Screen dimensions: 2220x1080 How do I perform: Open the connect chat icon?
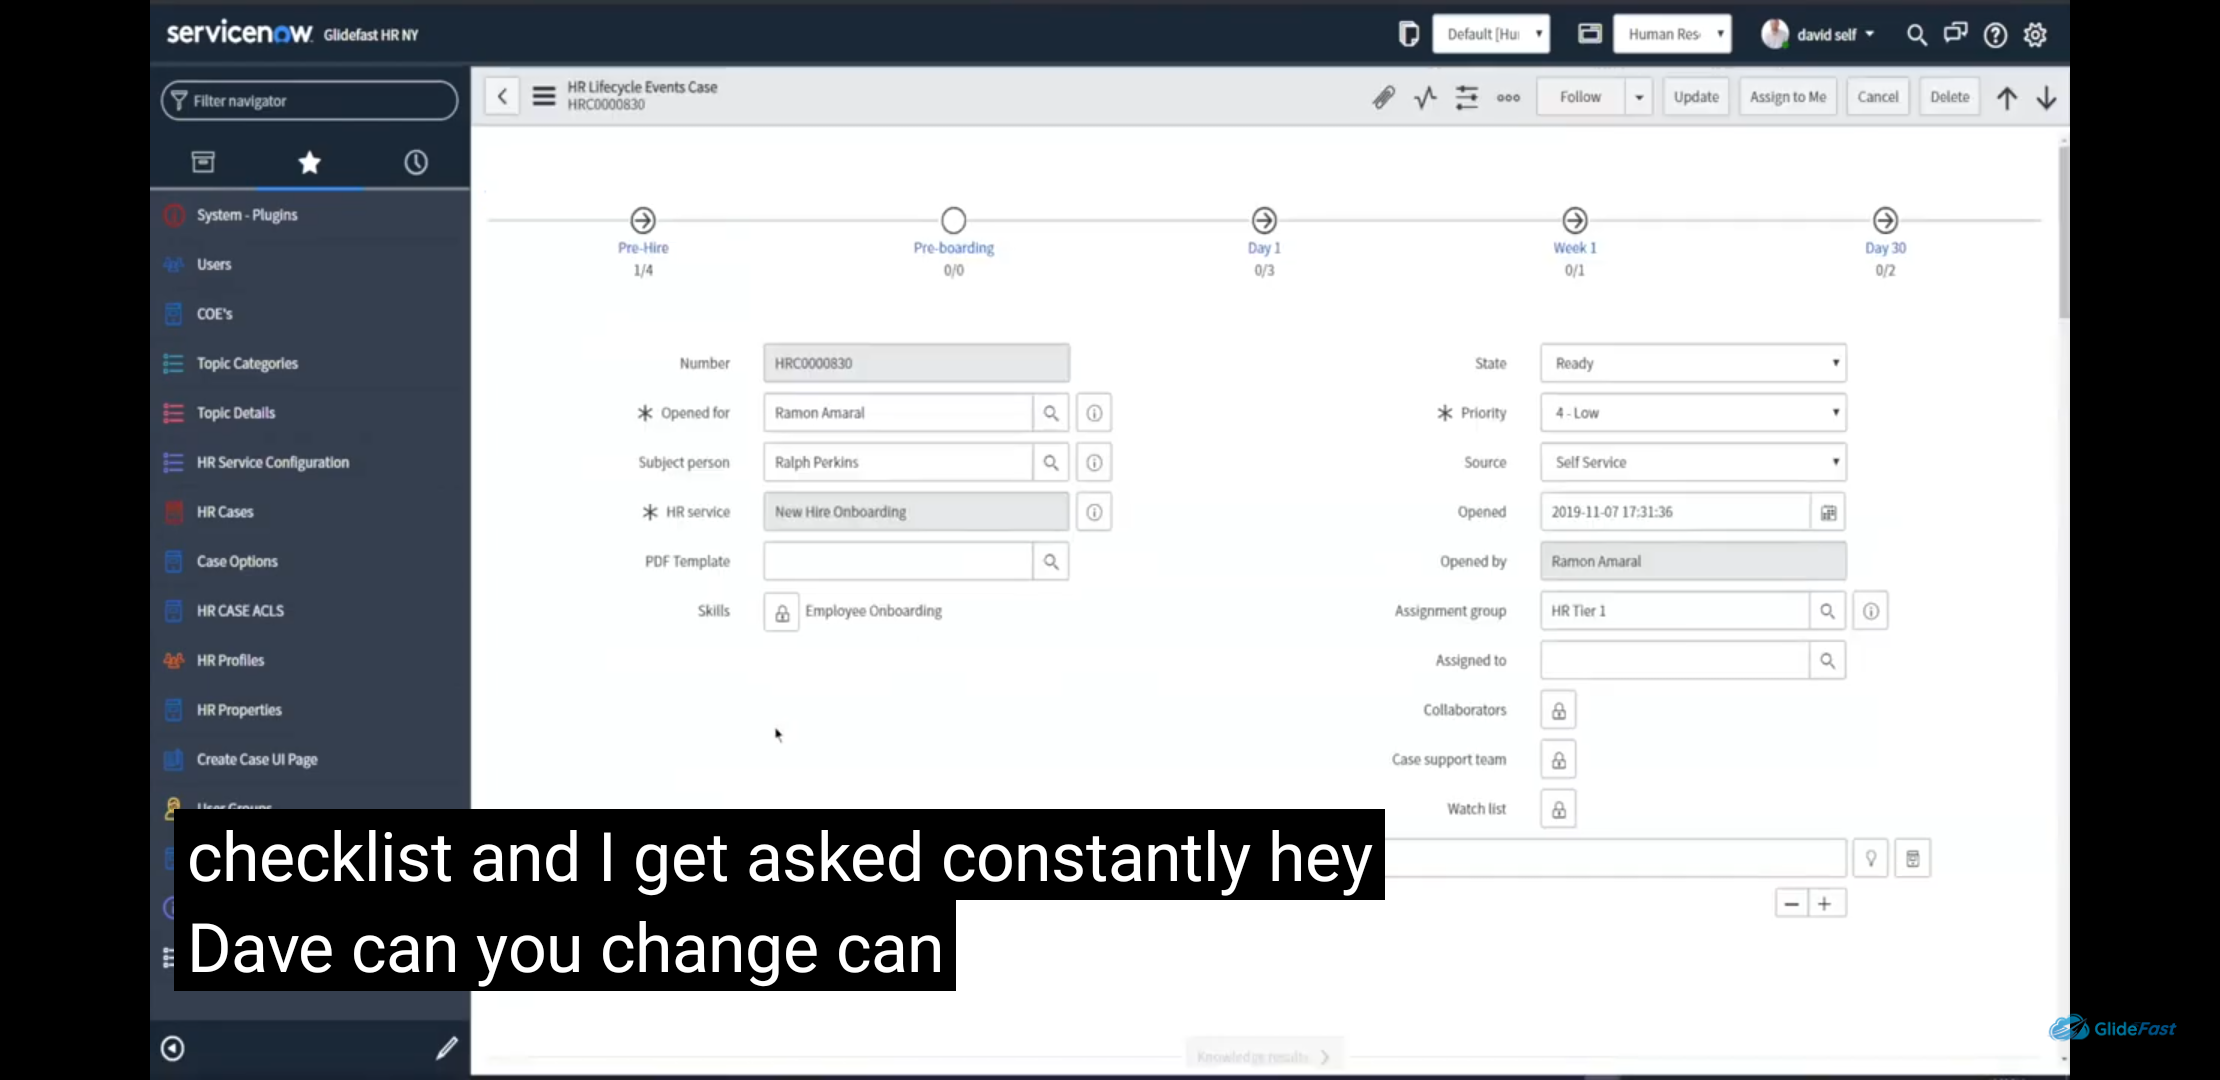coord(1955,34)
